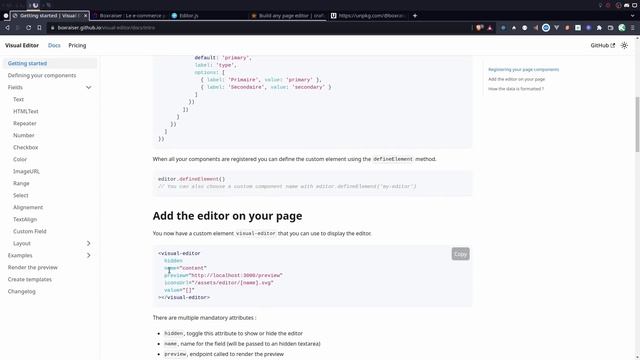Open the green profile avatar
Screen dimensions: 640x360
tap(621, 28)
